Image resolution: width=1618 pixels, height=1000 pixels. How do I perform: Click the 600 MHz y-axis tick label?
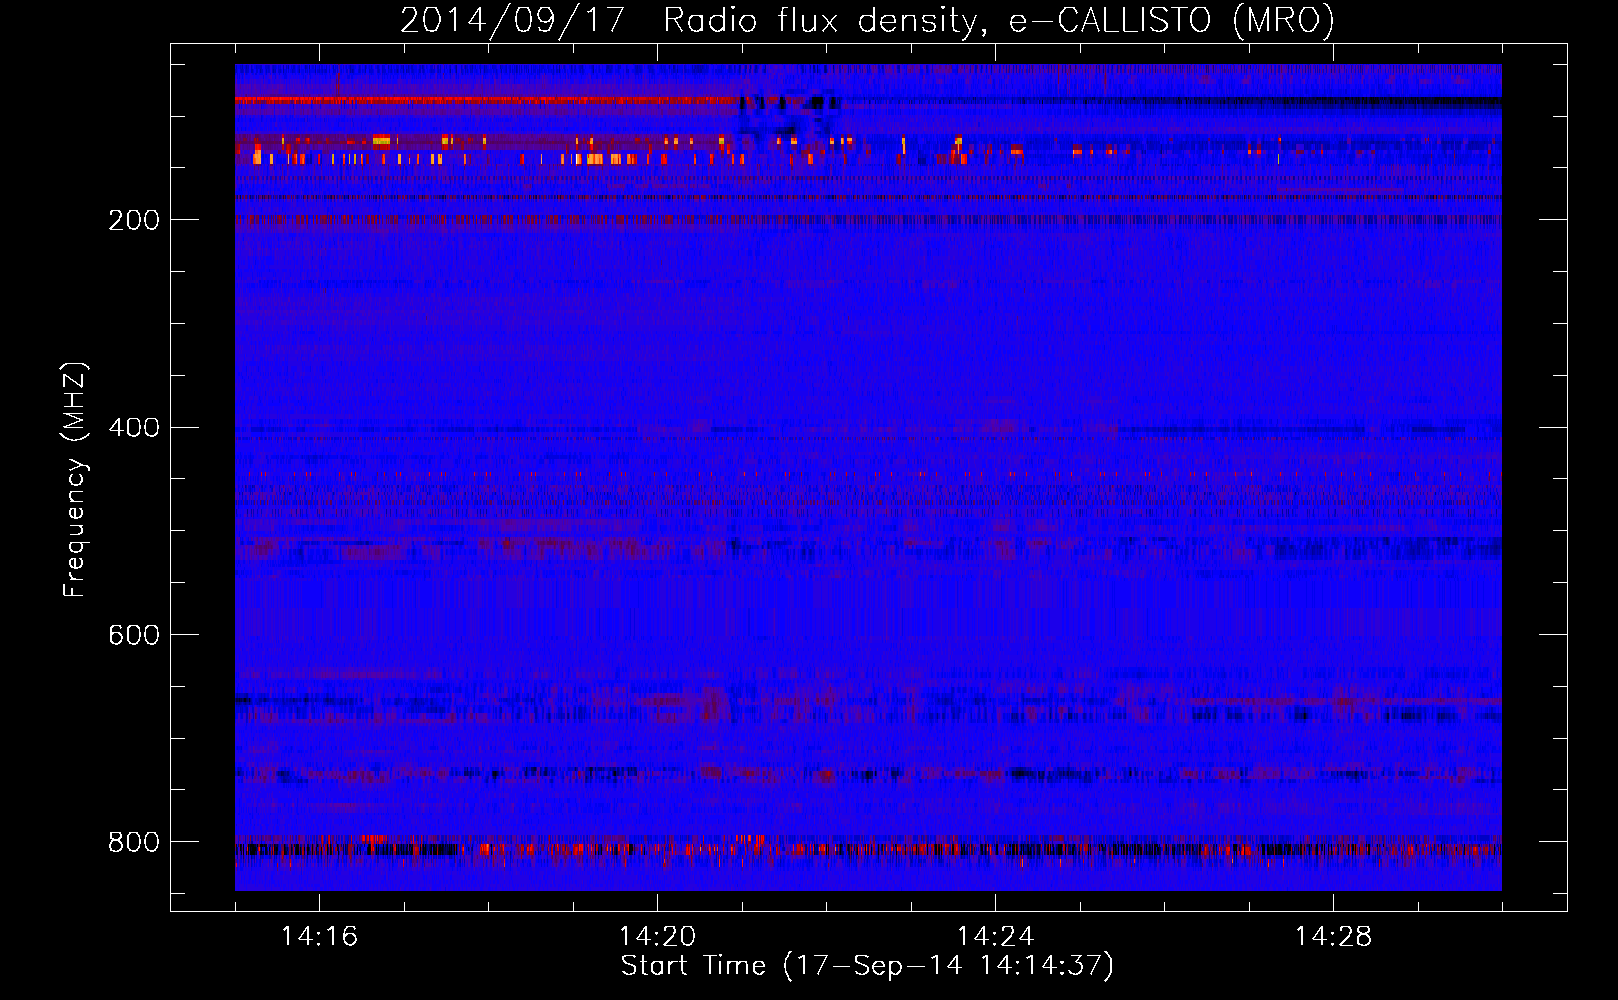tap(134, 635)
